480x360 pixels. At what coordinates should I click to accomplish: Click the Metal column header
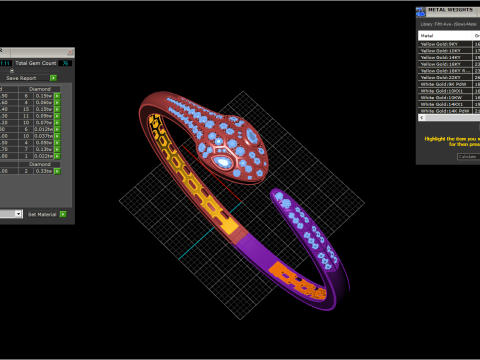445,36
